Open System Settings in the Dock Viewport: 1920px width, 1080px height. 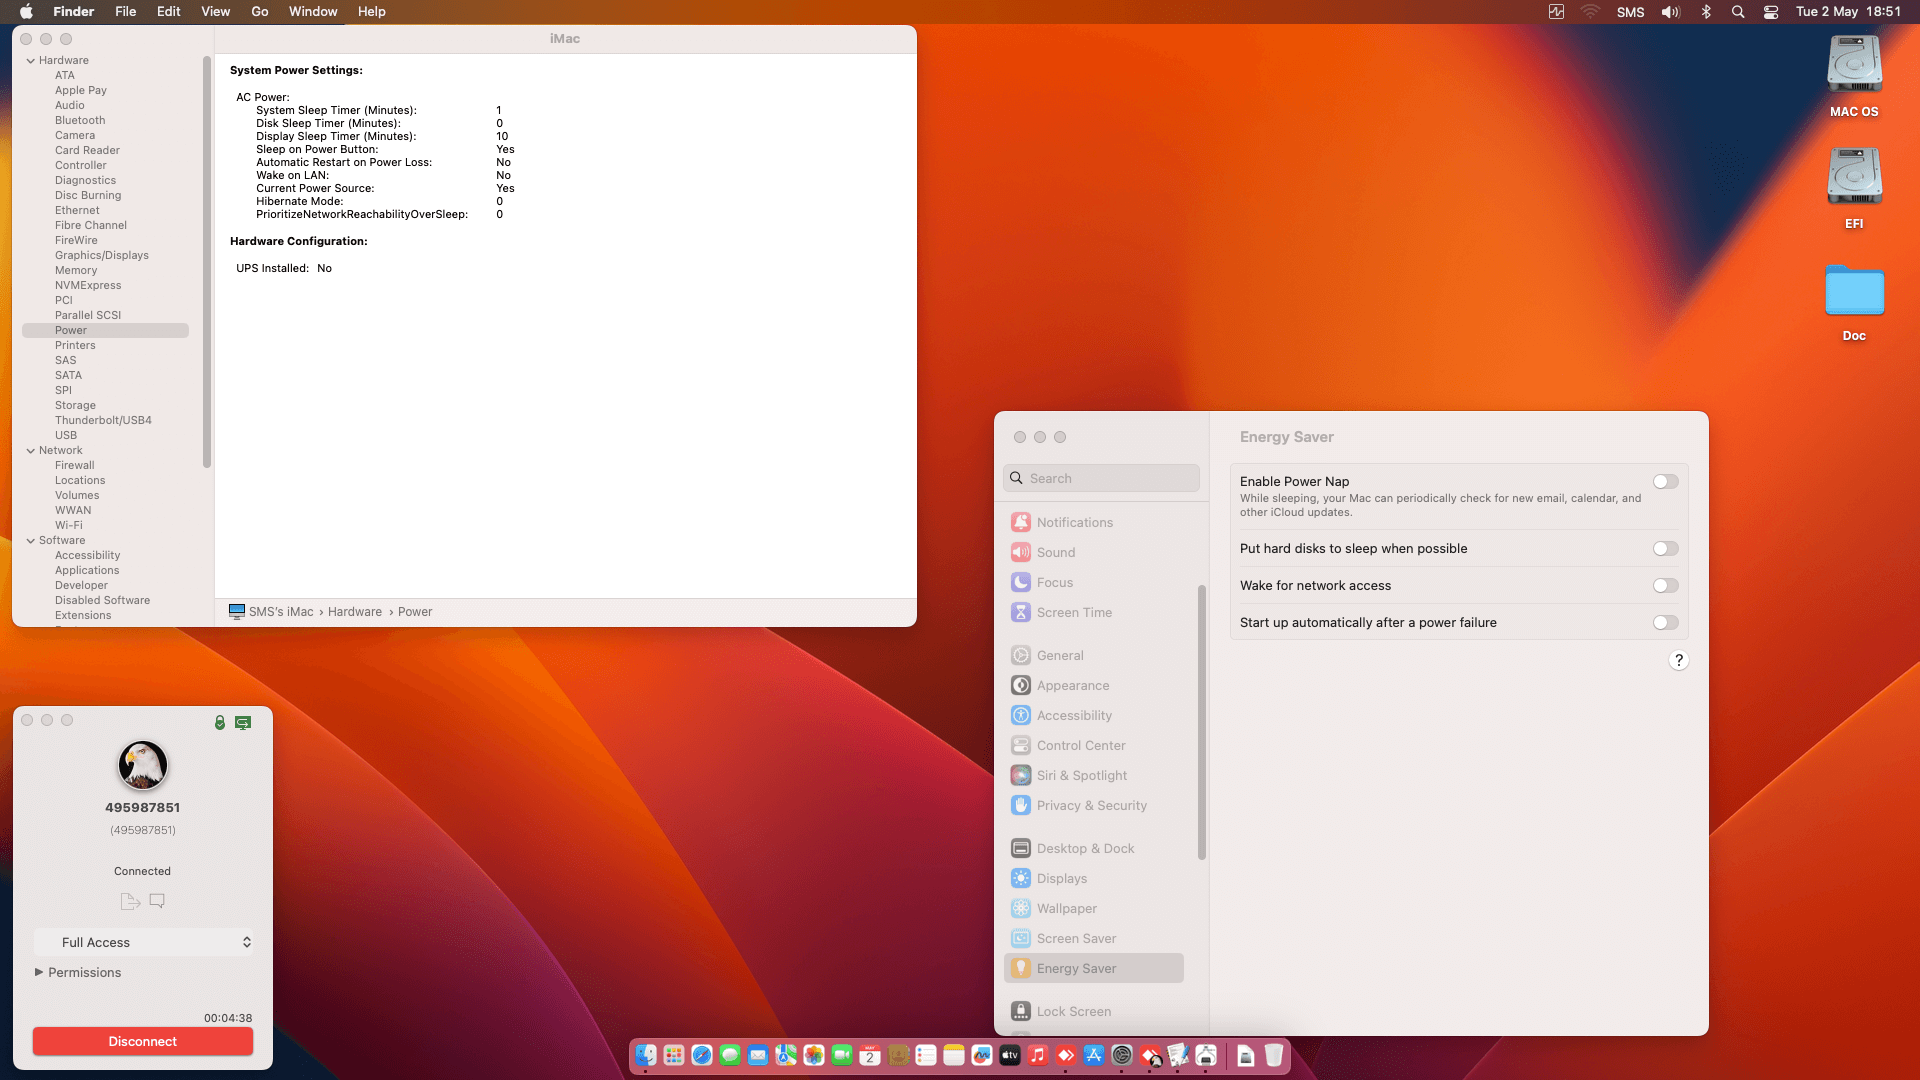[1122, 1055]
